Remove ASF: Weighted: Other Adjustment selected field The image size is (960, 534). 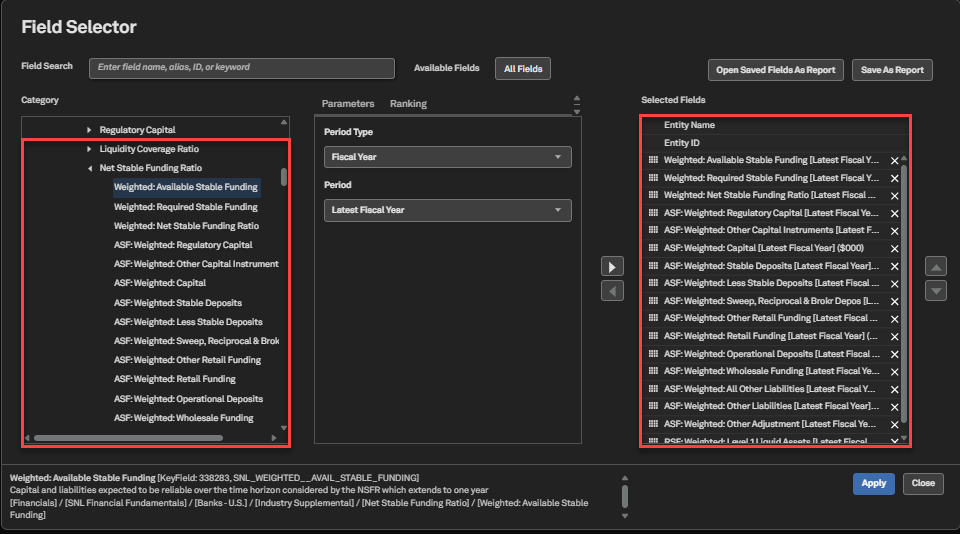tap(894, 424)
